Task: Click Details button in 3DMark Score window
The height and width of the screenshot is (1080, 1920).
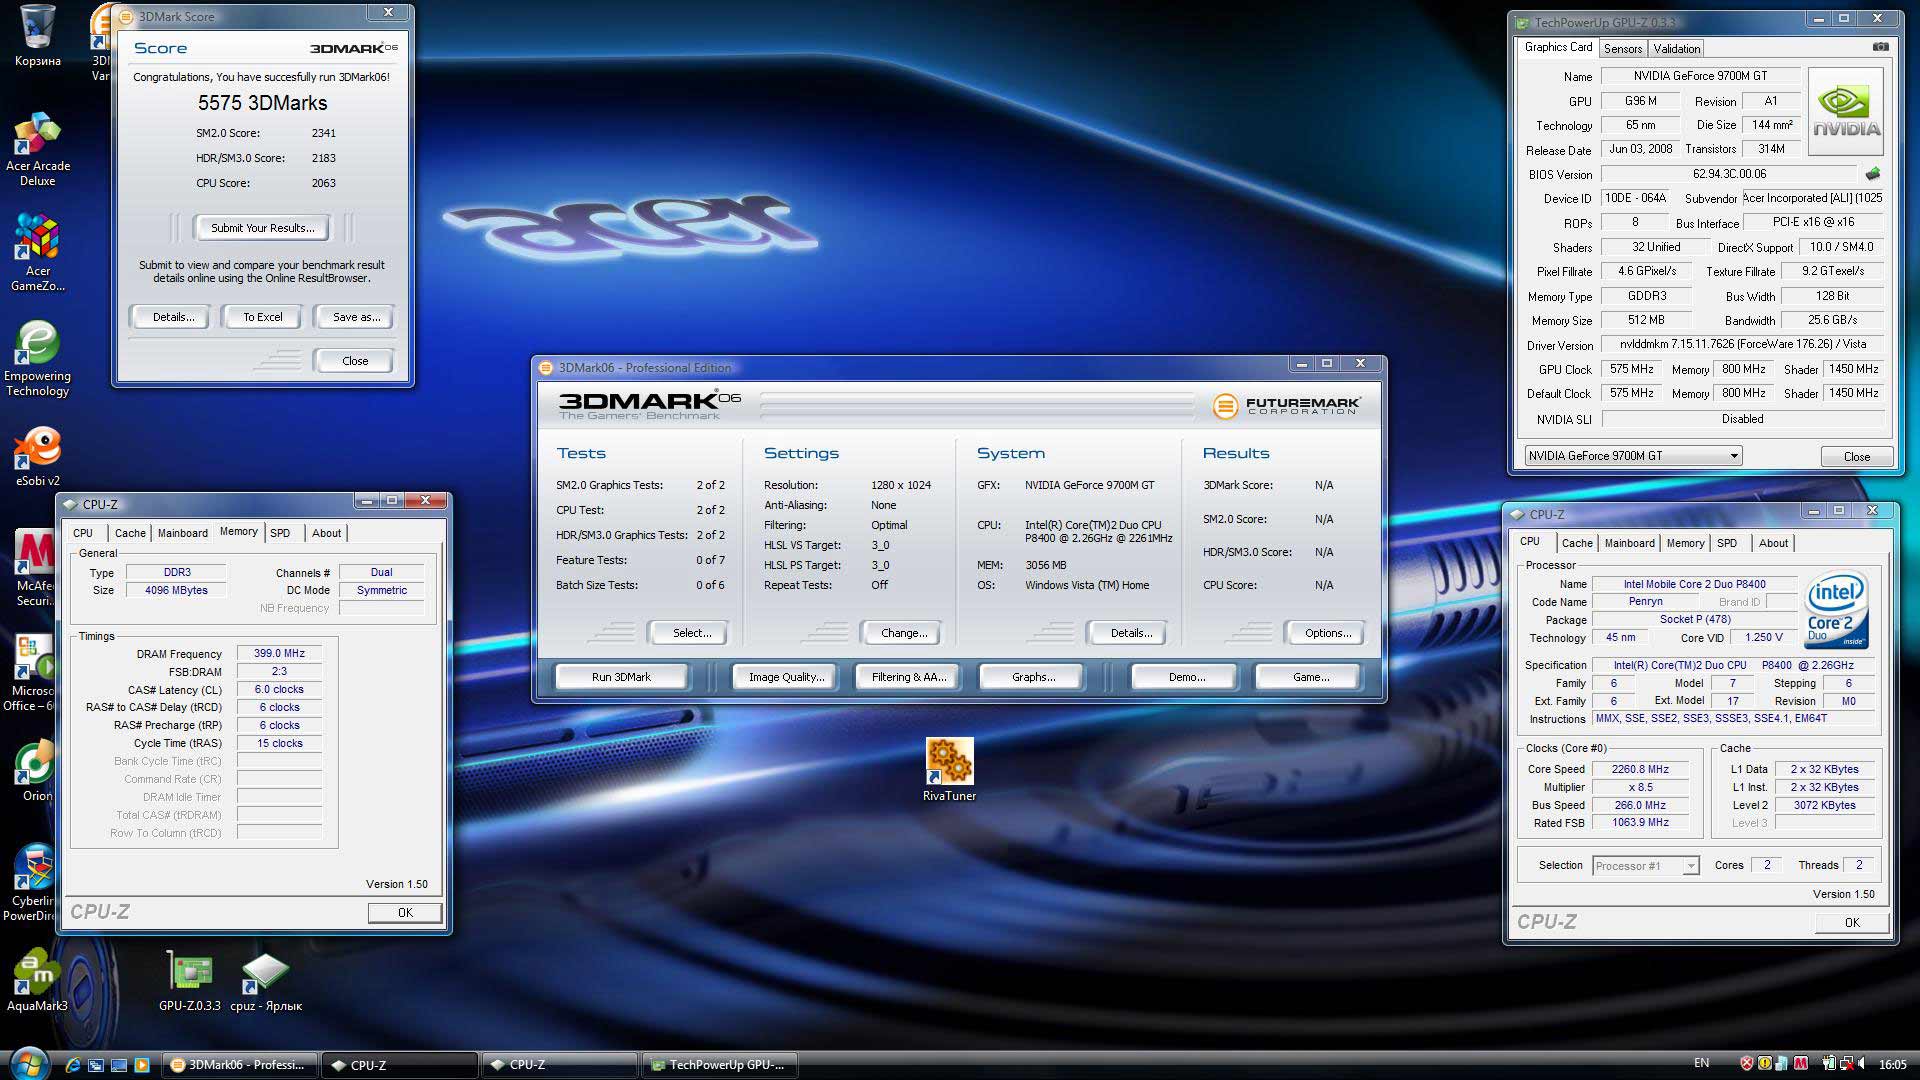Action: click(x=173, y=317)
